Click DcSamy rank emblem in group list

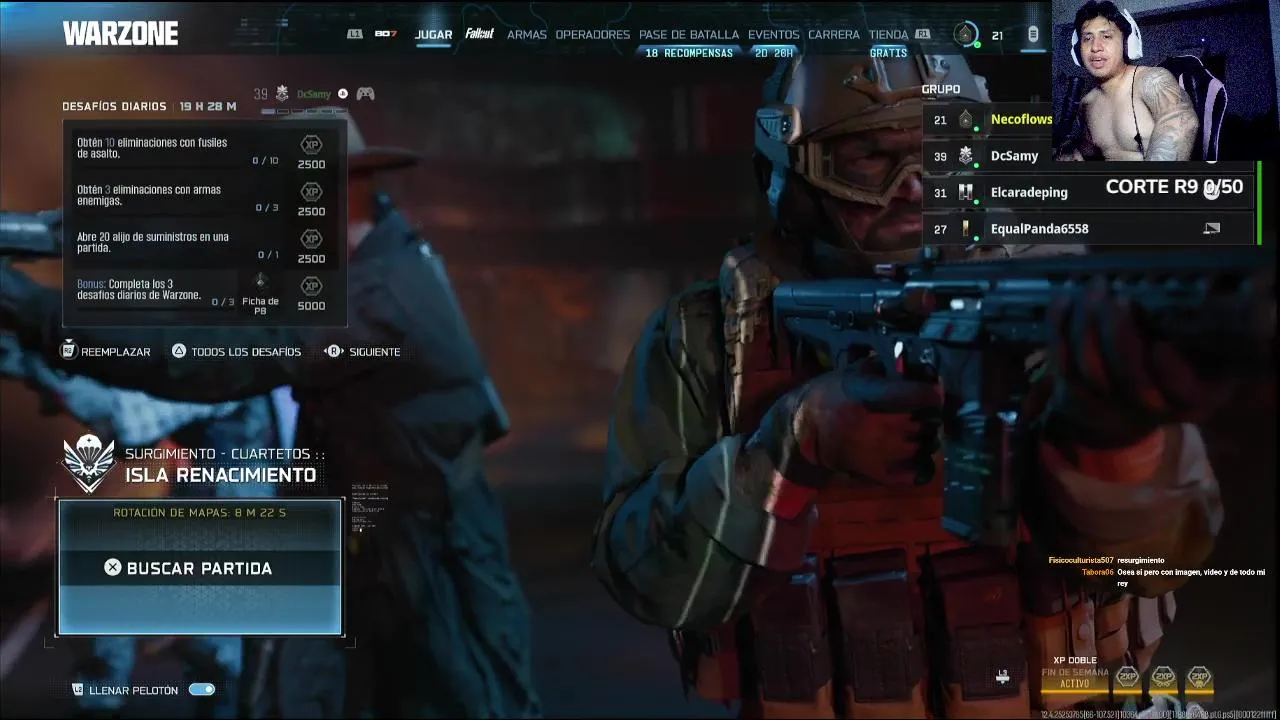tap(965, 156)
